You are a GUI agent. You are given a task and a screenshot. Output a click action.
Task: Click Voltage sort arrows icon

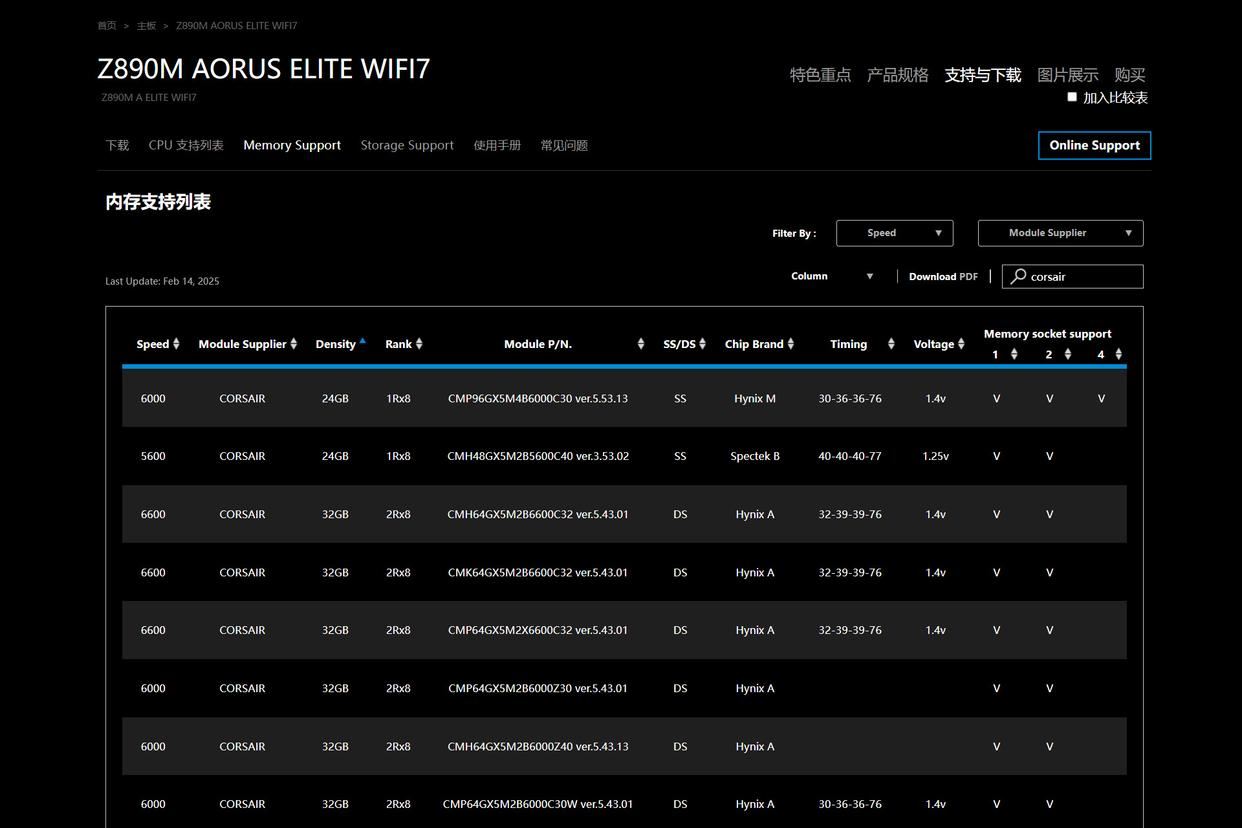961,344
